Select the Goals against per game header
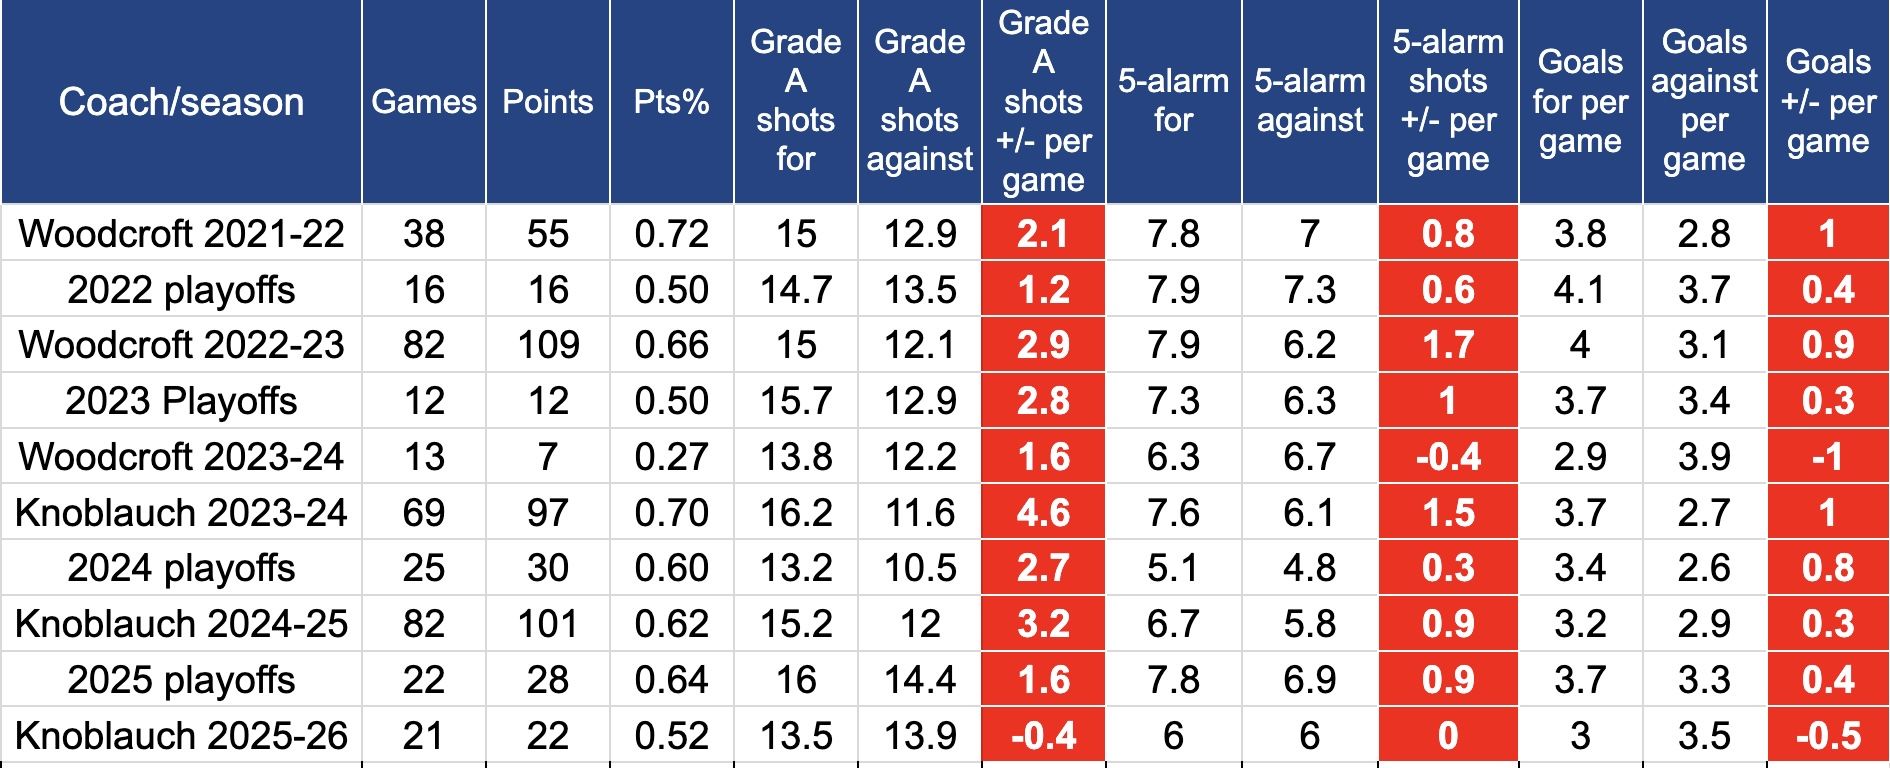1890x768 pixels. click(1704, 101)
